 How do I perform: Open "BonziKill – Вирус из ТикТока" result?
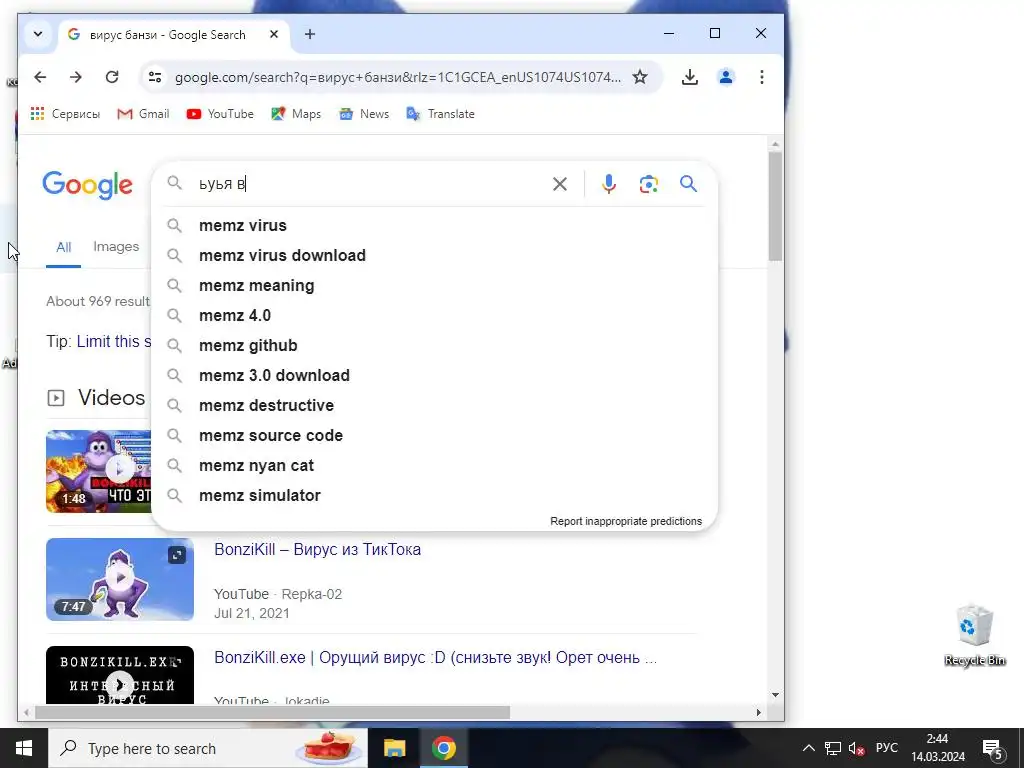point(317,549)
